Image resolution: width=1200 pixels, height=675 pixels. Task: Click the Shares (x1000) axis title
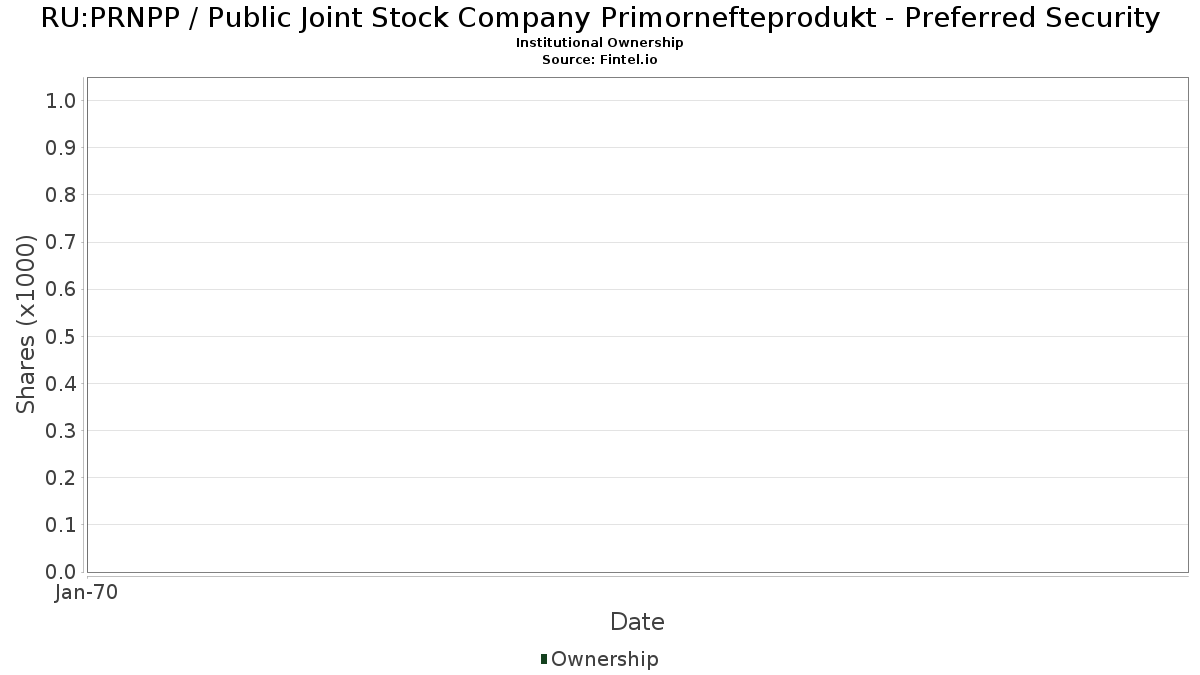26,324
